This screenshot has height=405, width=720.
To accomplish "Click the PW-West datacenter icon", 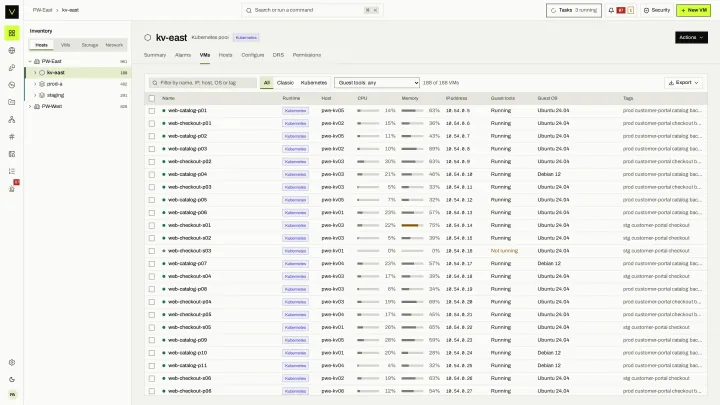I will (37, 106).
